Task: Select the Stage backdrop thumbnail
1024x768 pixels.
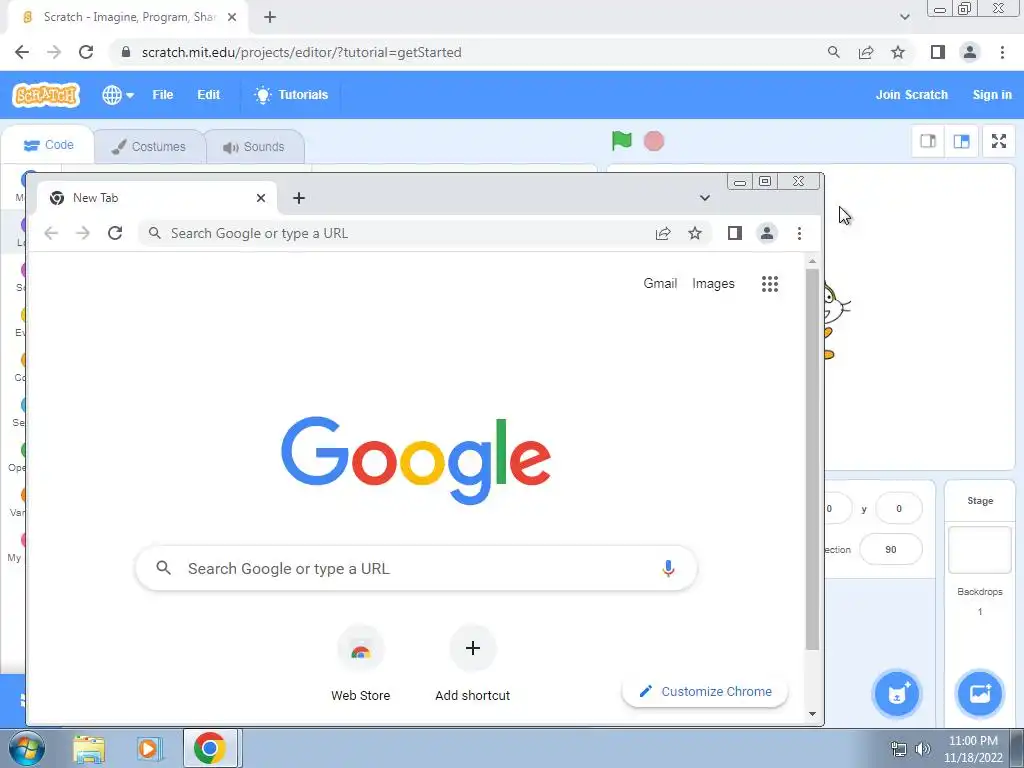Action: (x=980, y=549)
